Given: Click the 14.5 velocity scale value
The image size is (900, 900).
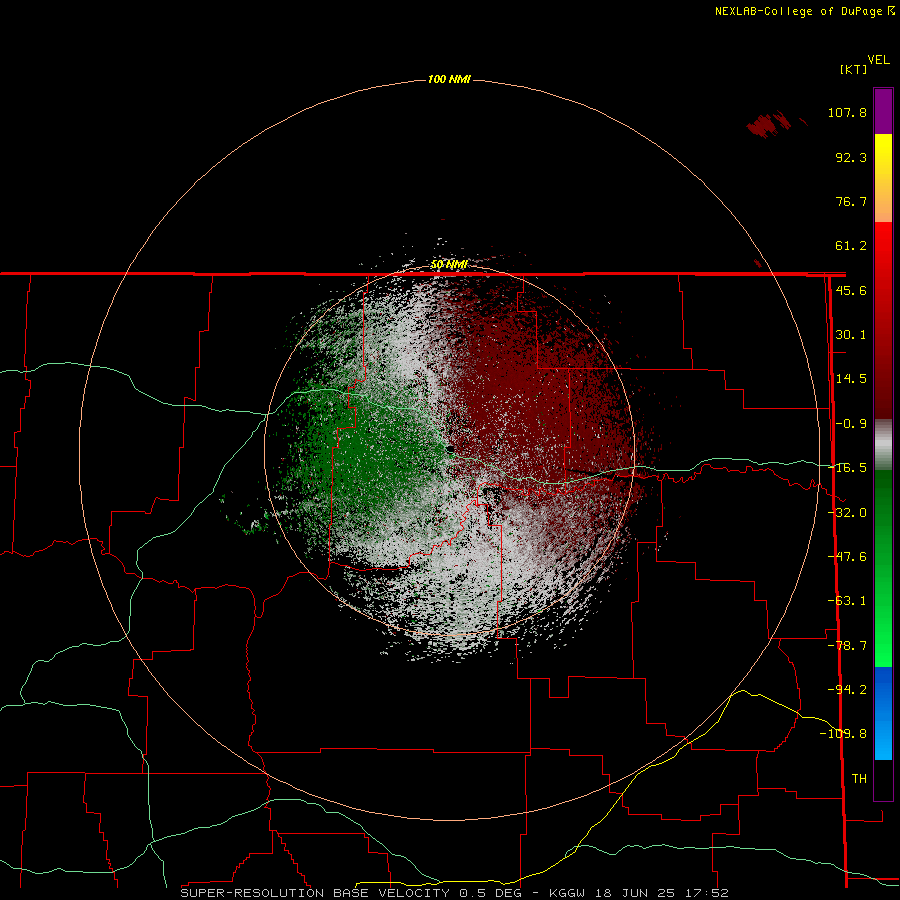Looking at the screenshot, I should click(x=851, y=379).
